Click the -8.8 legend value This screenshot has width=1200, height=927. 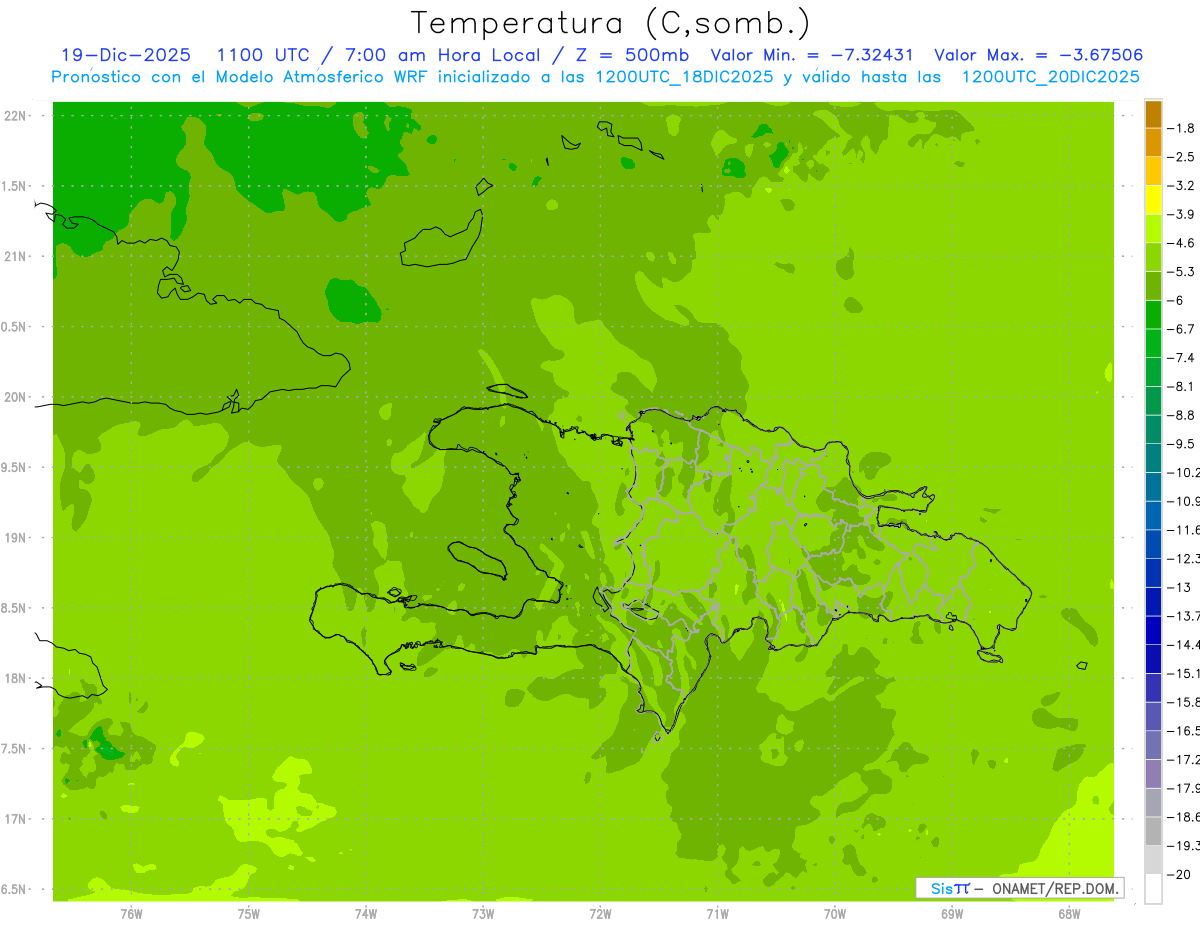(1181, 415)
